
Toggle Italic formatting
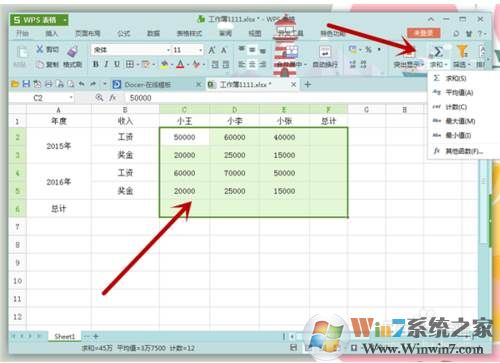click(106, 64)
